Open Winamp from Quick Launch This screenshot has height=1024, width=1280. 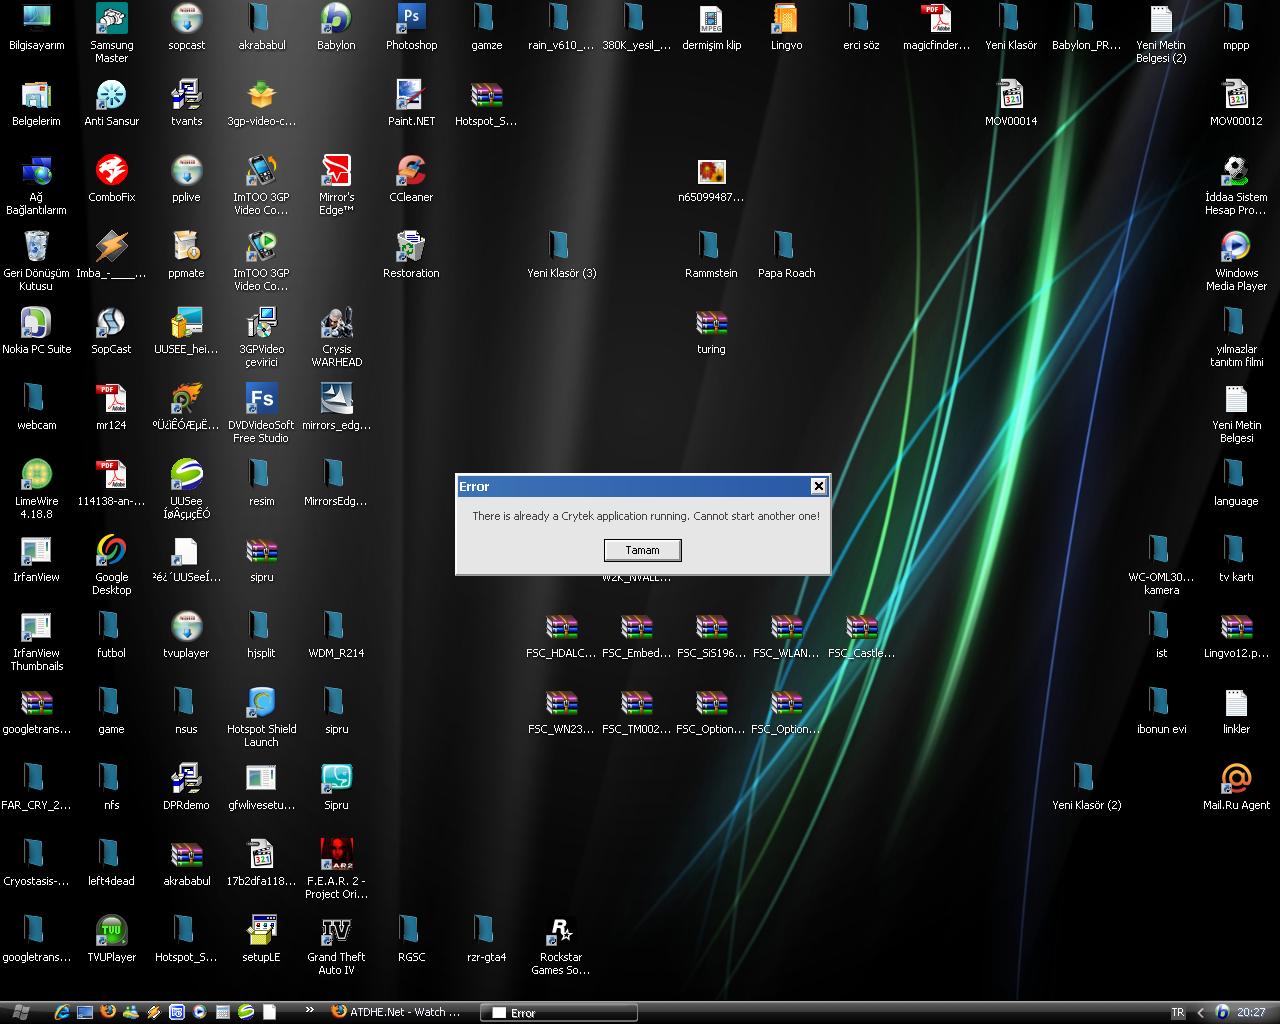[154, 1012]
